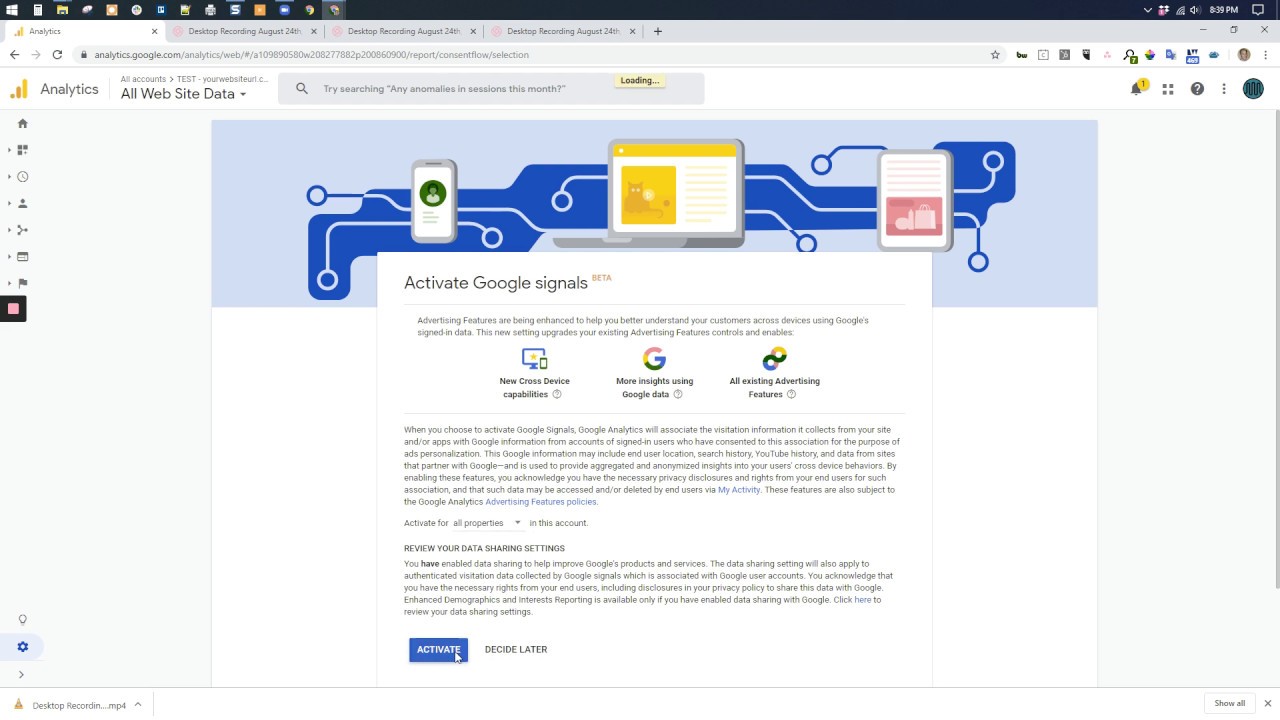Screen dimensions: 1280x720
Task: Switch to the Analytics browser tab
Action: (x=85, y=31)
